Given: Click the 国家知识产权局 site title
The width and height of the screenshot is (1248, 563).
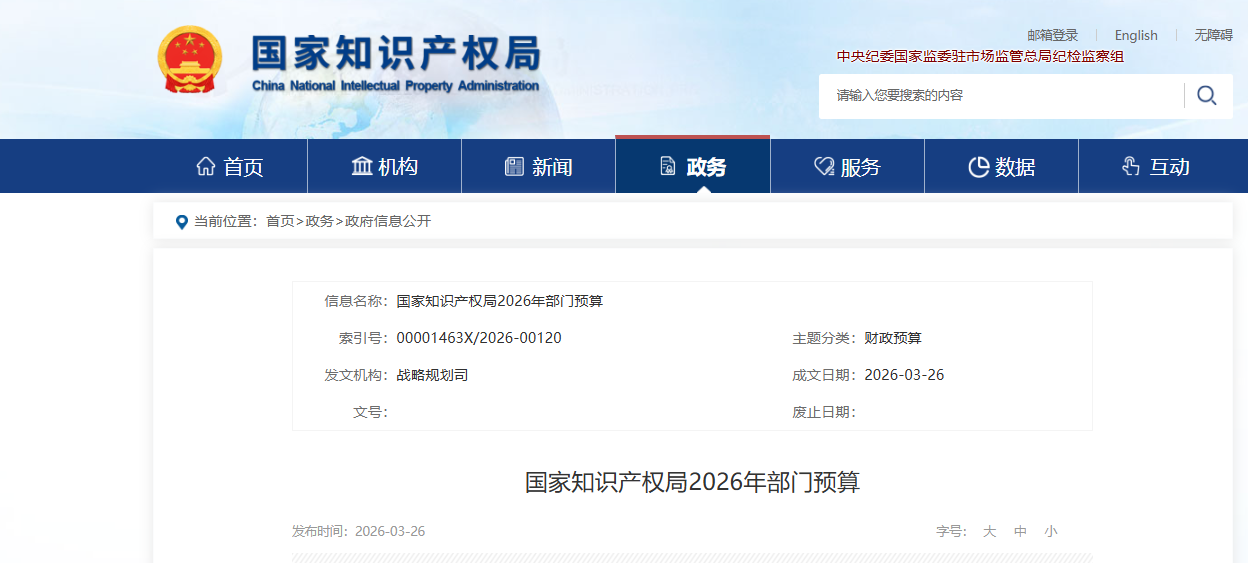Looking at the screenshot, I should [x=395, y=52].
